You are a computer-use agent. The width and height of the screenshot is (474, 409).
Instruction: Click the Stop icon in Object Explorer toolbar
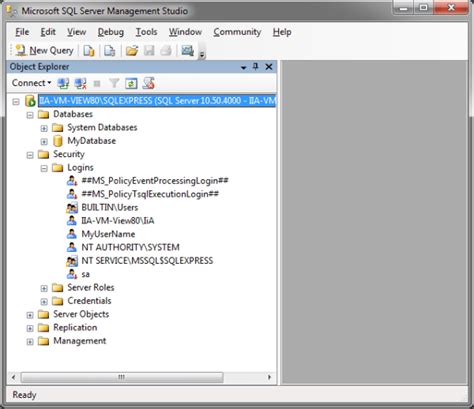(x=97, y=83)
